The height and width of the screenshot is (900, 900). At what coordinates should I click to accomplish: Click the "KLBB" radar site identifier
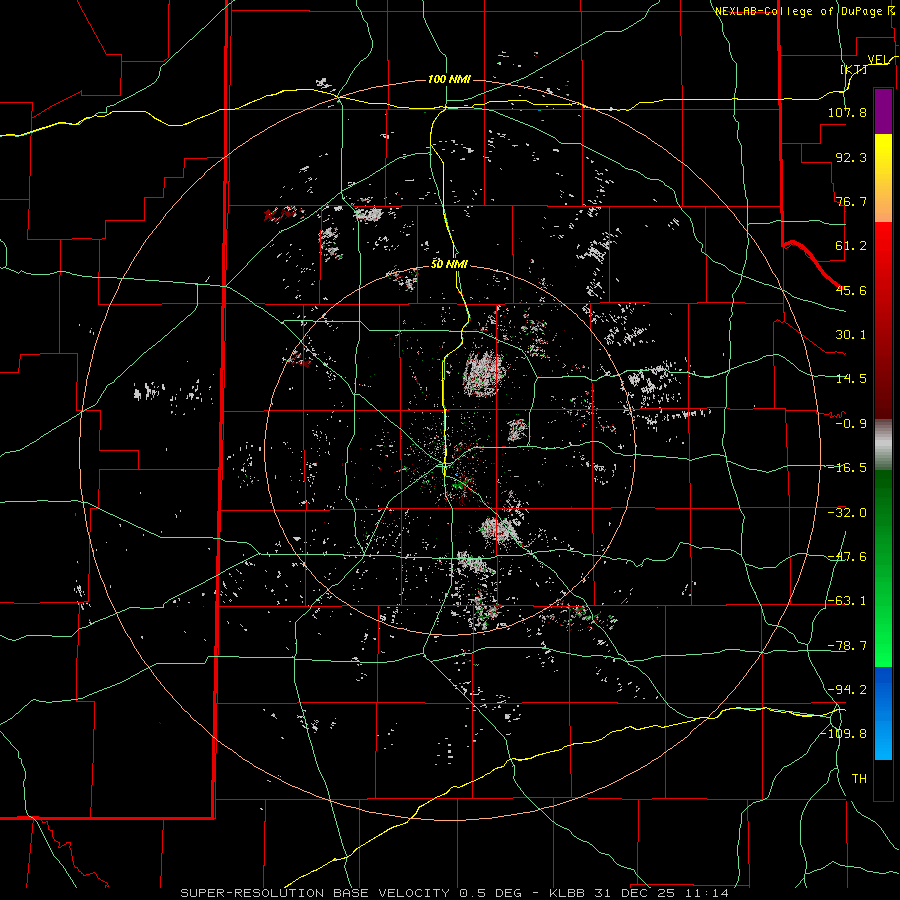point(567,893)
